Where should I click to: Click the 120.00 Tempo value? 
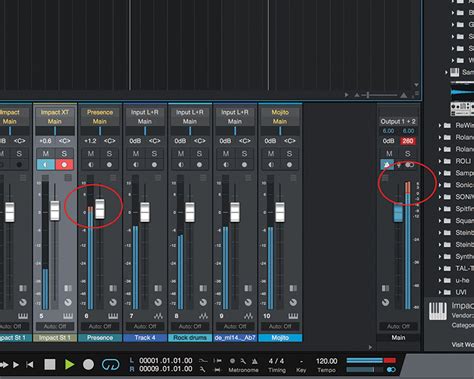coord(326,361)
